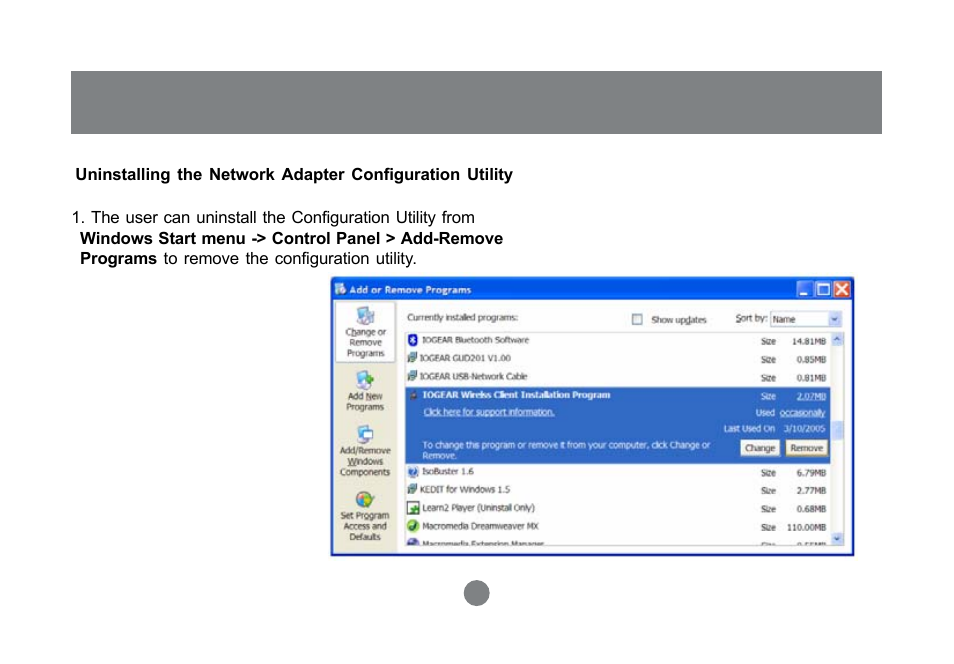Click IsoBuster 1.6 program icon
954x664 pixels.
(413, 472)
